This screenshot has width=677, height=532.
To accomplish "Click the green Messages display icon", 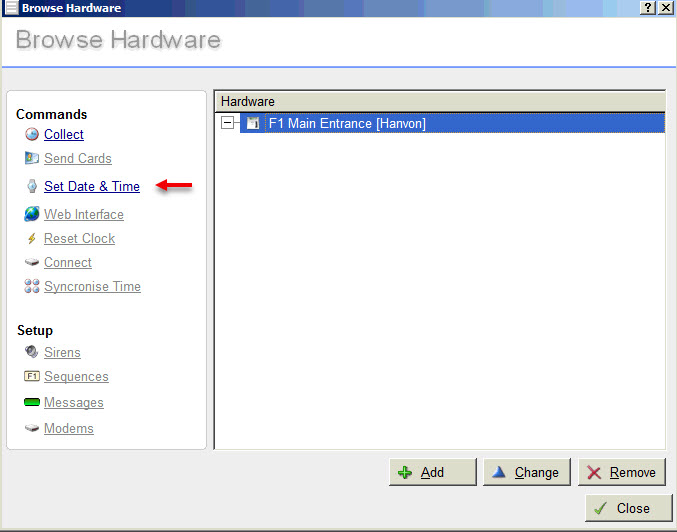I will tap(32, 402).
